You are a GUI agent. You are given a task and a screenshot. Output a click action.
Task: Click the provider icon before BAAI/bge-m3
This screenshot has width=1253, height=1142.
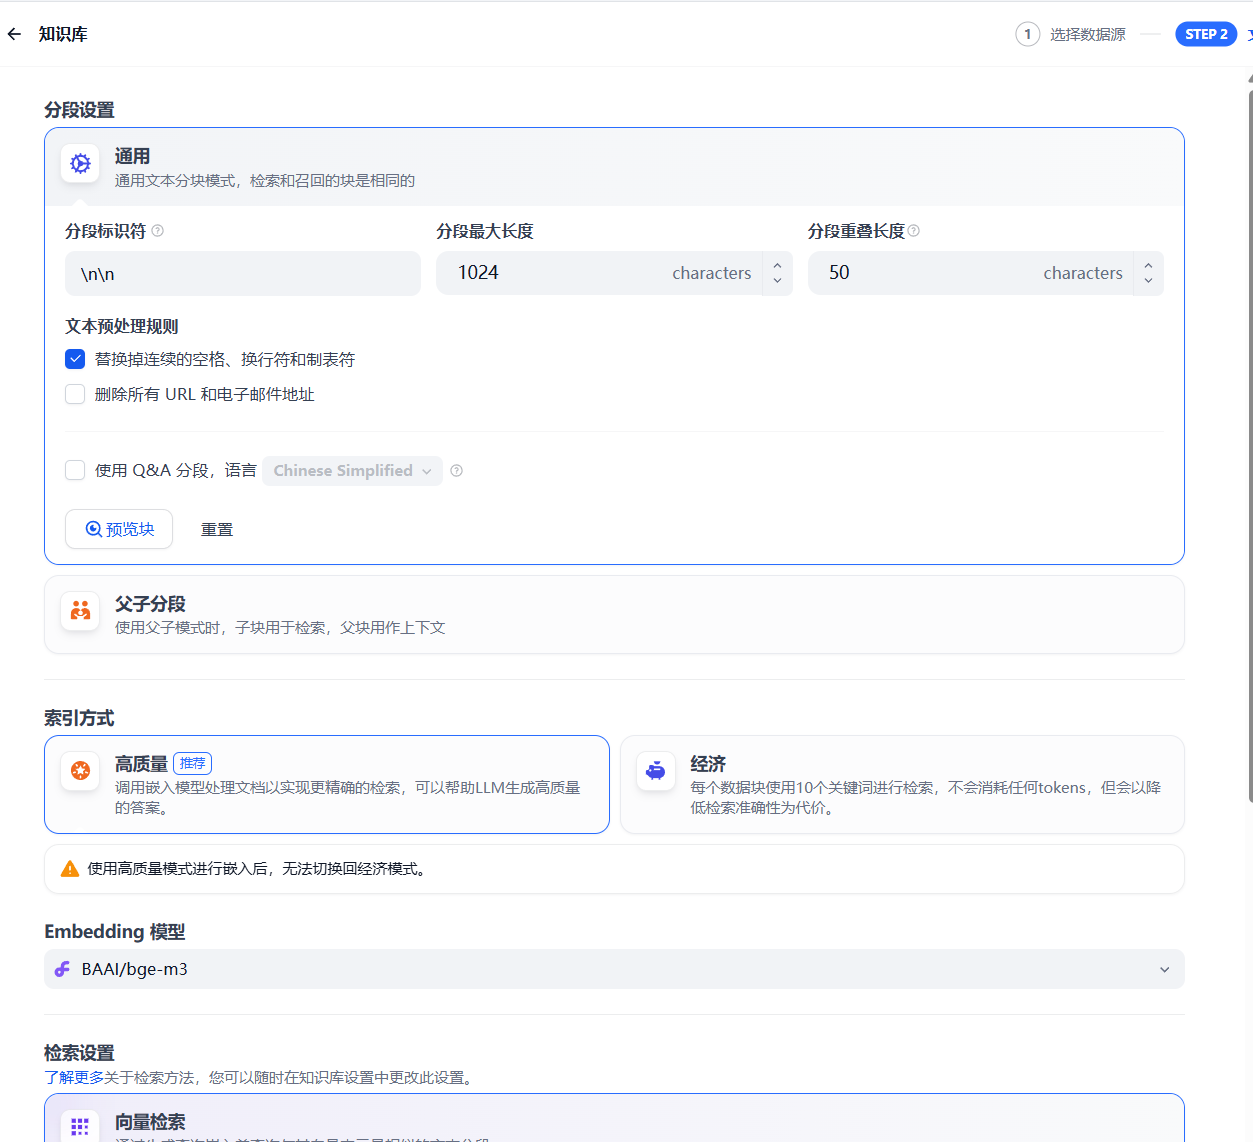click(62, 968)
